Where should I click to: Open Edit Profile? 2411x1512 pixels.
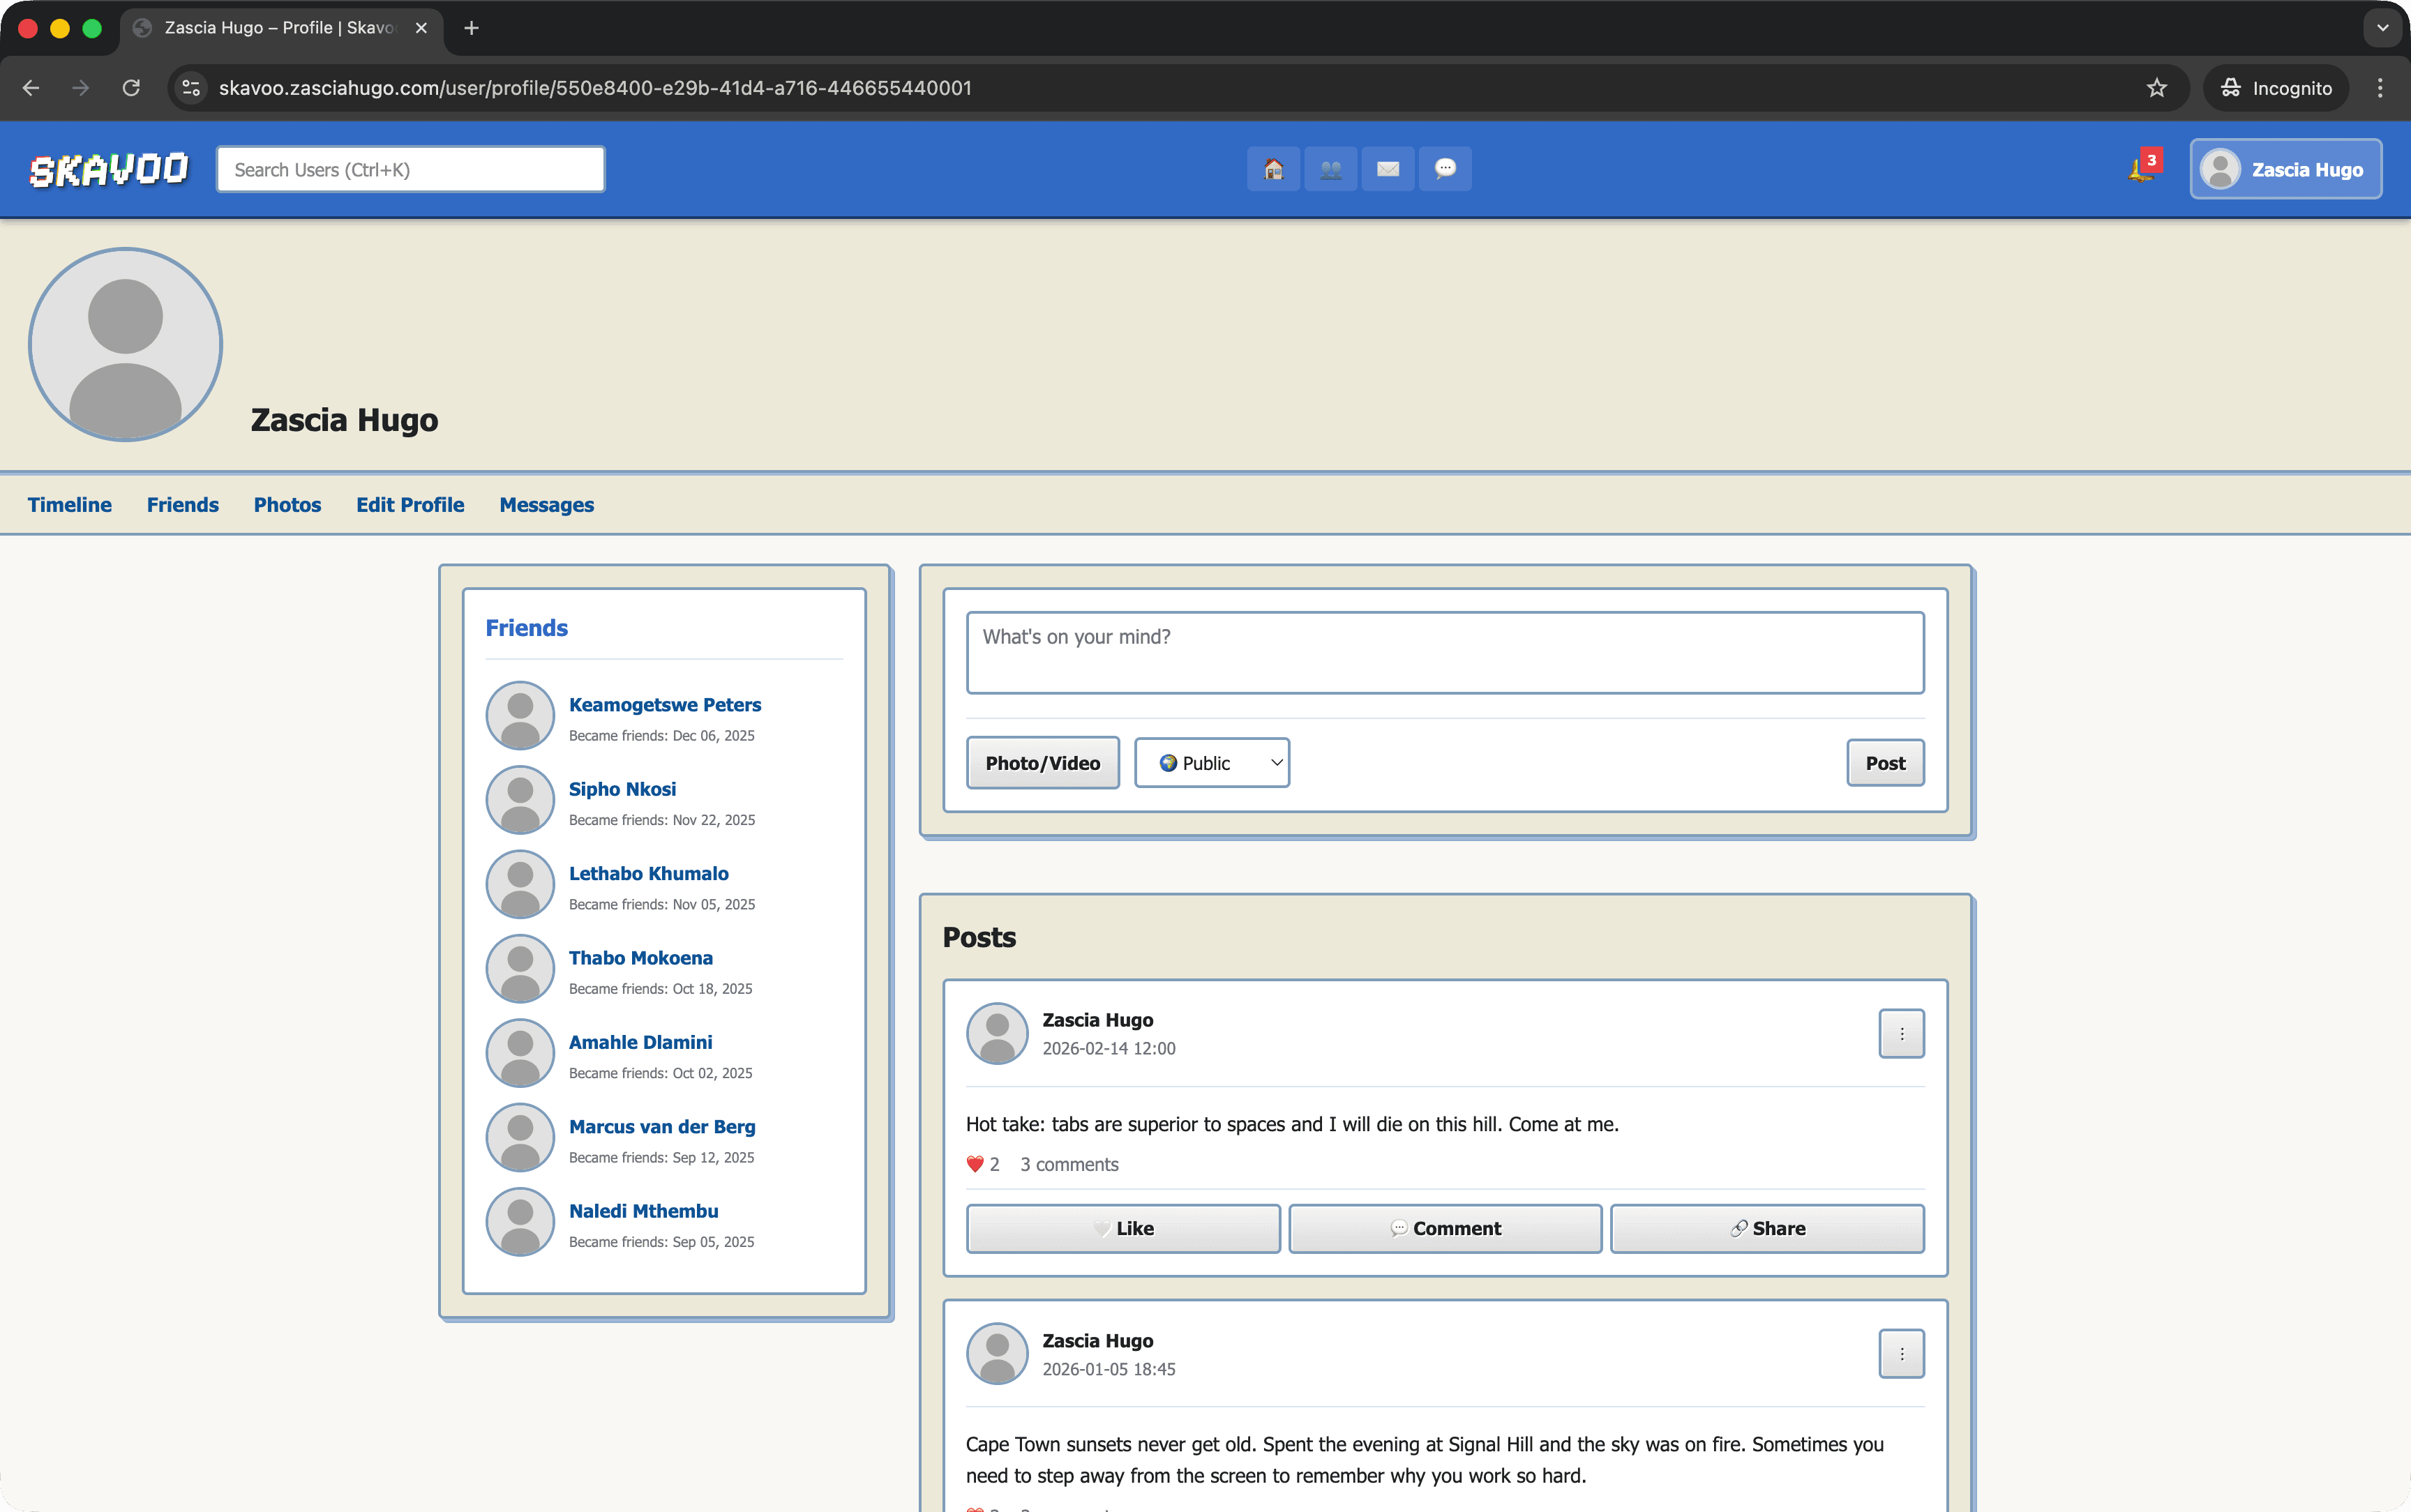pos(409,505)
